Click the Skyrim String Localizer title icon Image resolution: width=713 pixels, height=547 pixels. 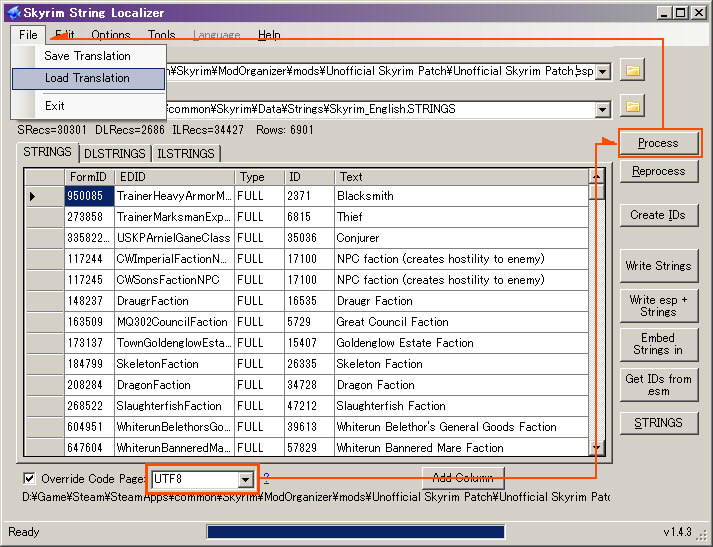click(x=14, y=12)
